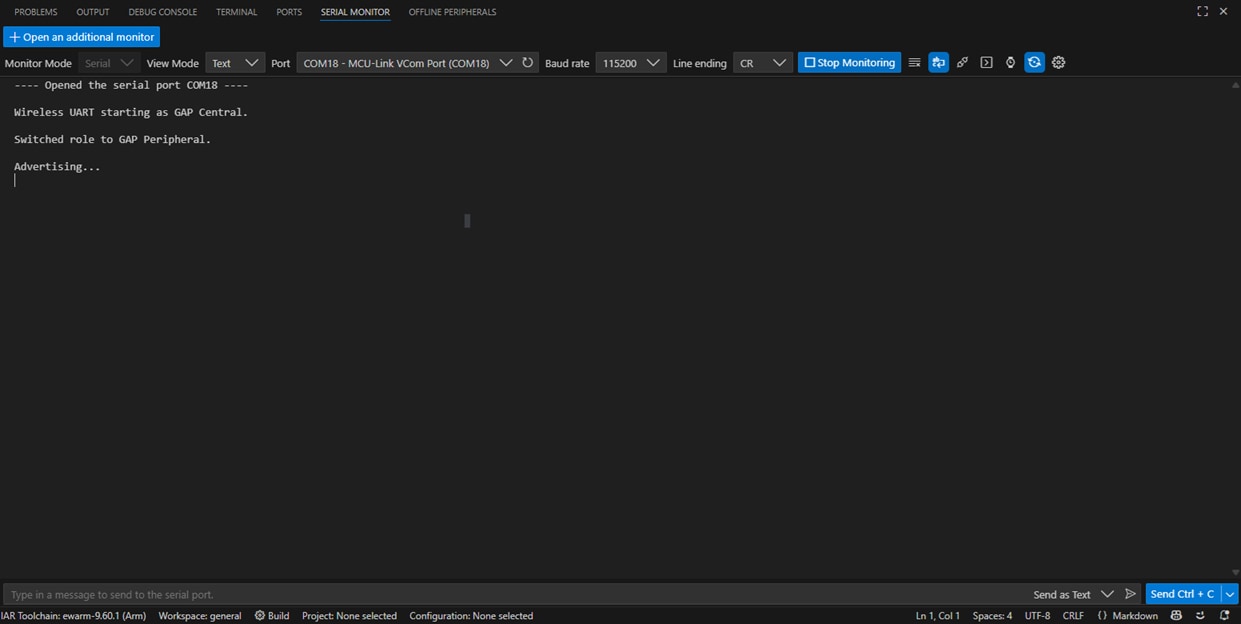Open GitHub Copilot from the status bar
1241x624 pixels.
point(1176,615)
